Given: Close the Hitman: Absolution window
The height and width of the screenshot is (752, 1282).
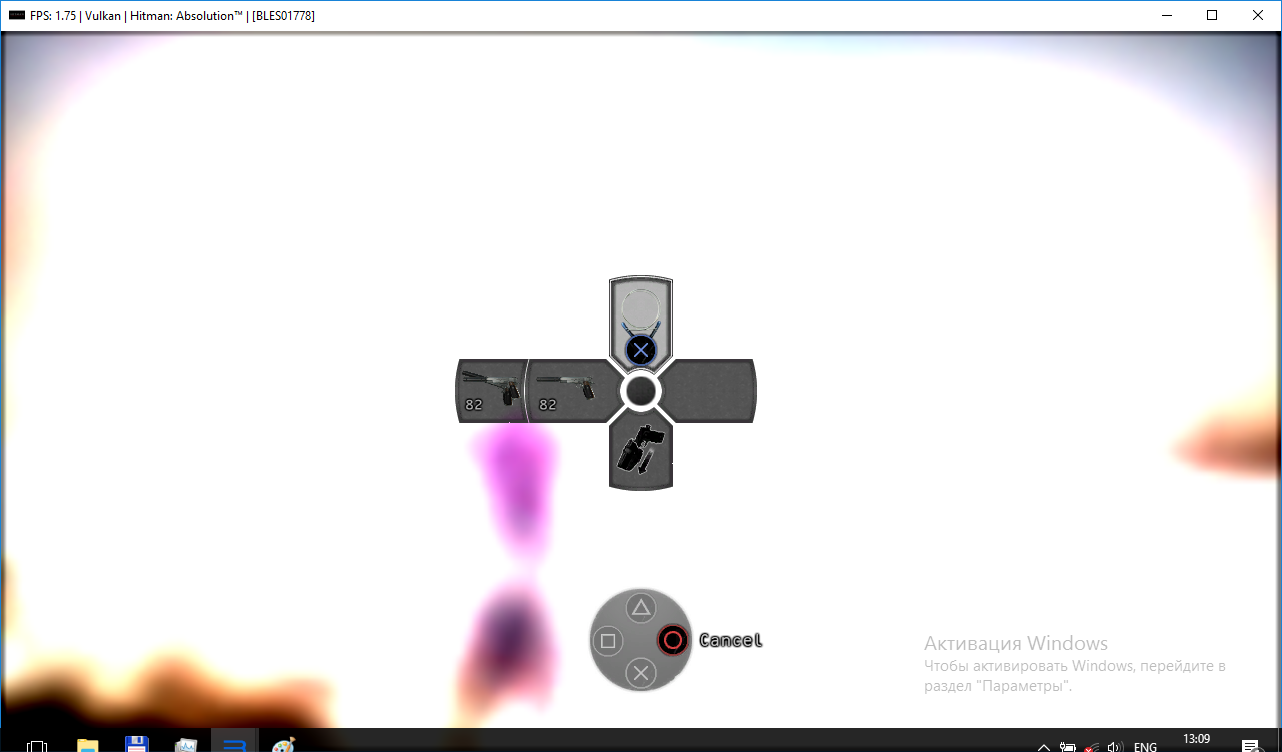Looking at the screenshot, I should pos(1258,15).
